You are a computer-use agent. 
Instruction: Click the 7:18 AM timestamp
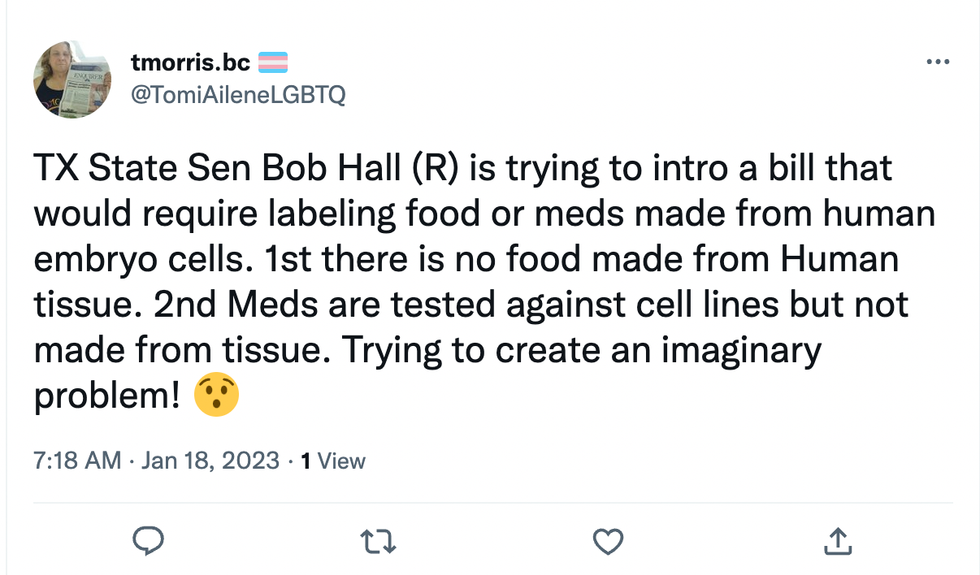click(76, 461)
